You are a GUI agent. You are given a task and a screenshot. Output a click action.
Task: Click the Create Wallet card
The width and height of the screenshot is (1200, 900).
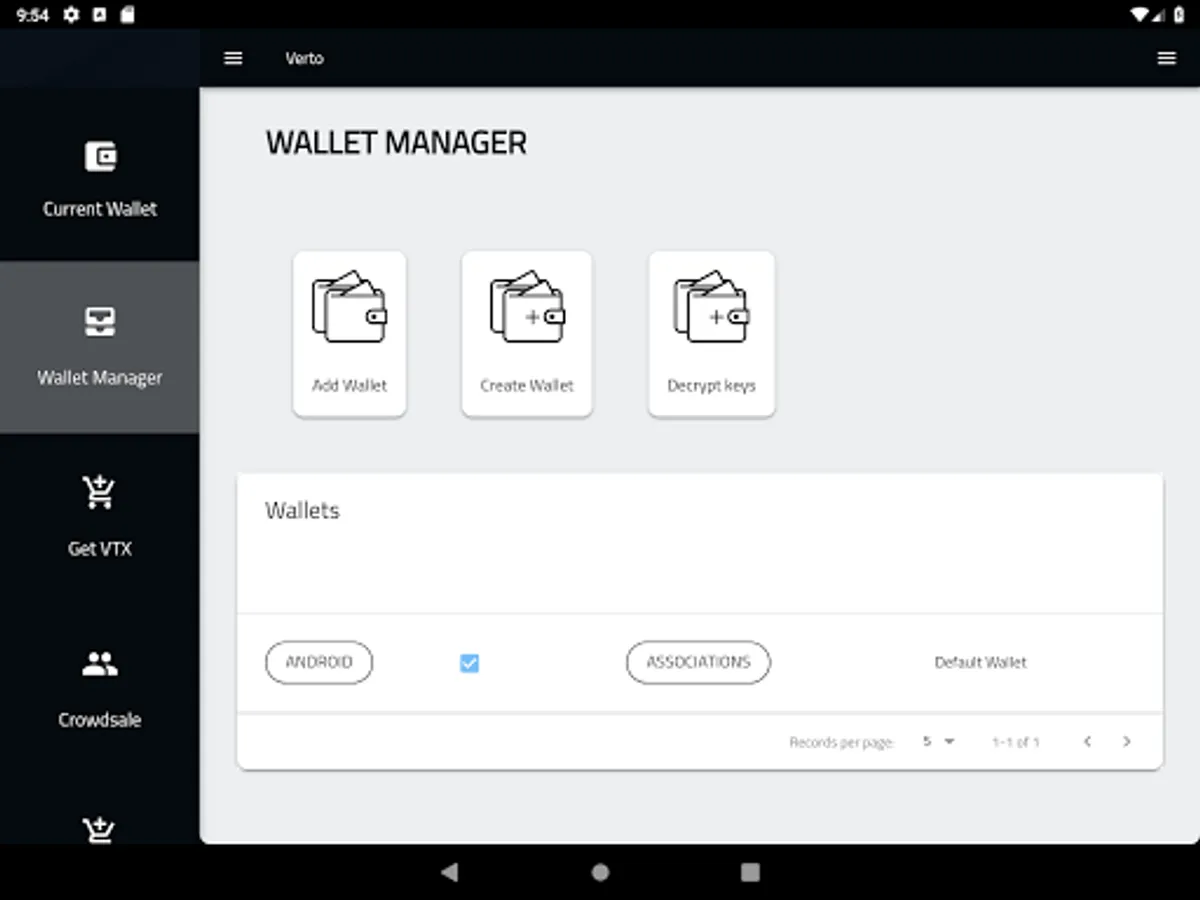click(527, 333)
